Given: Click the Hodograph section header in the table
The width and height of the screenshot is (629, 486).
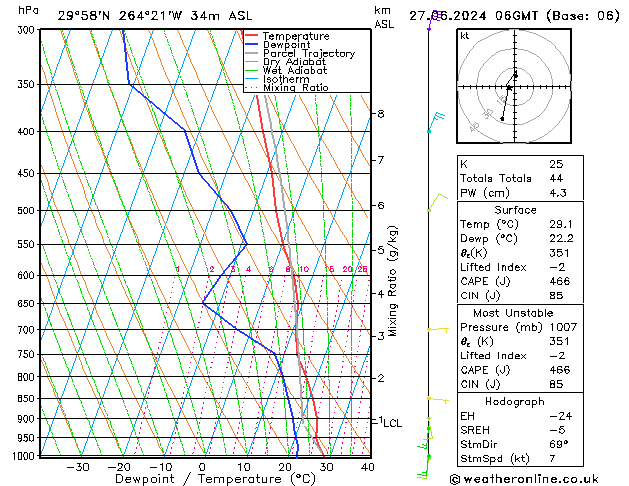Looking at the screenshot, I should [x=508, y=401].
